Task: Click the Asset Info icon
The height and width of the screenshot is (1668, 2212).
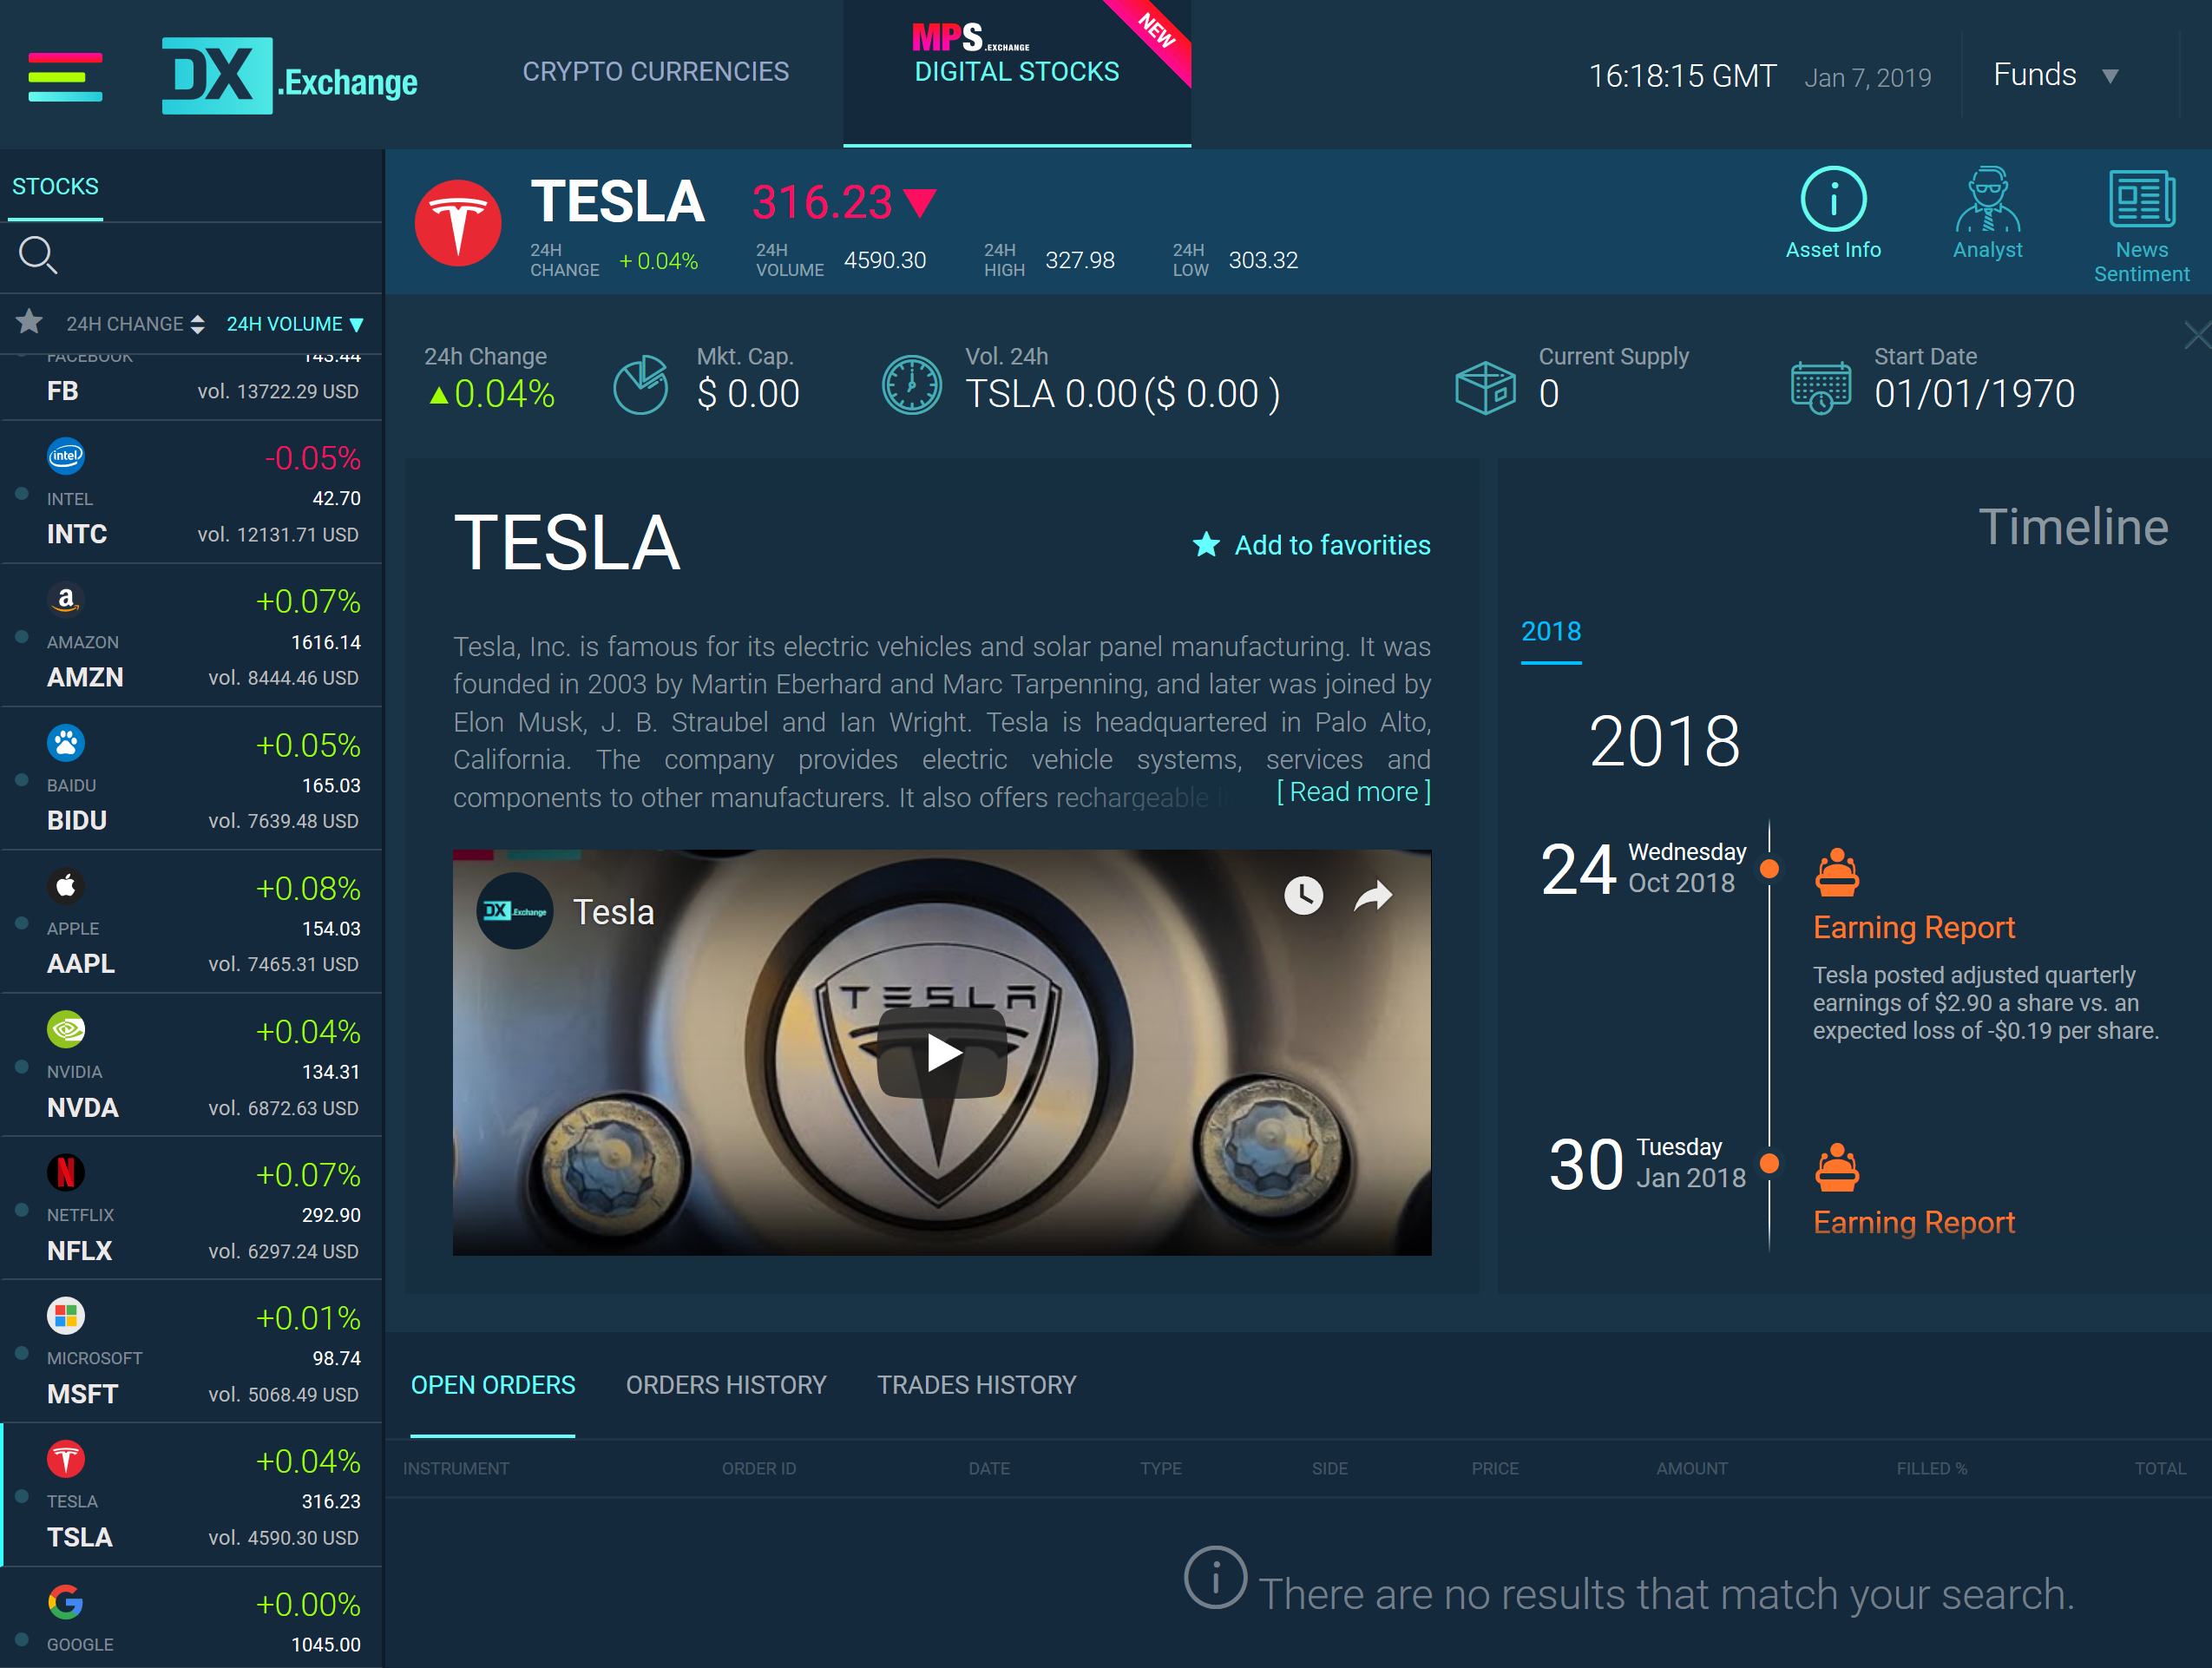Action: point(1832,200)
